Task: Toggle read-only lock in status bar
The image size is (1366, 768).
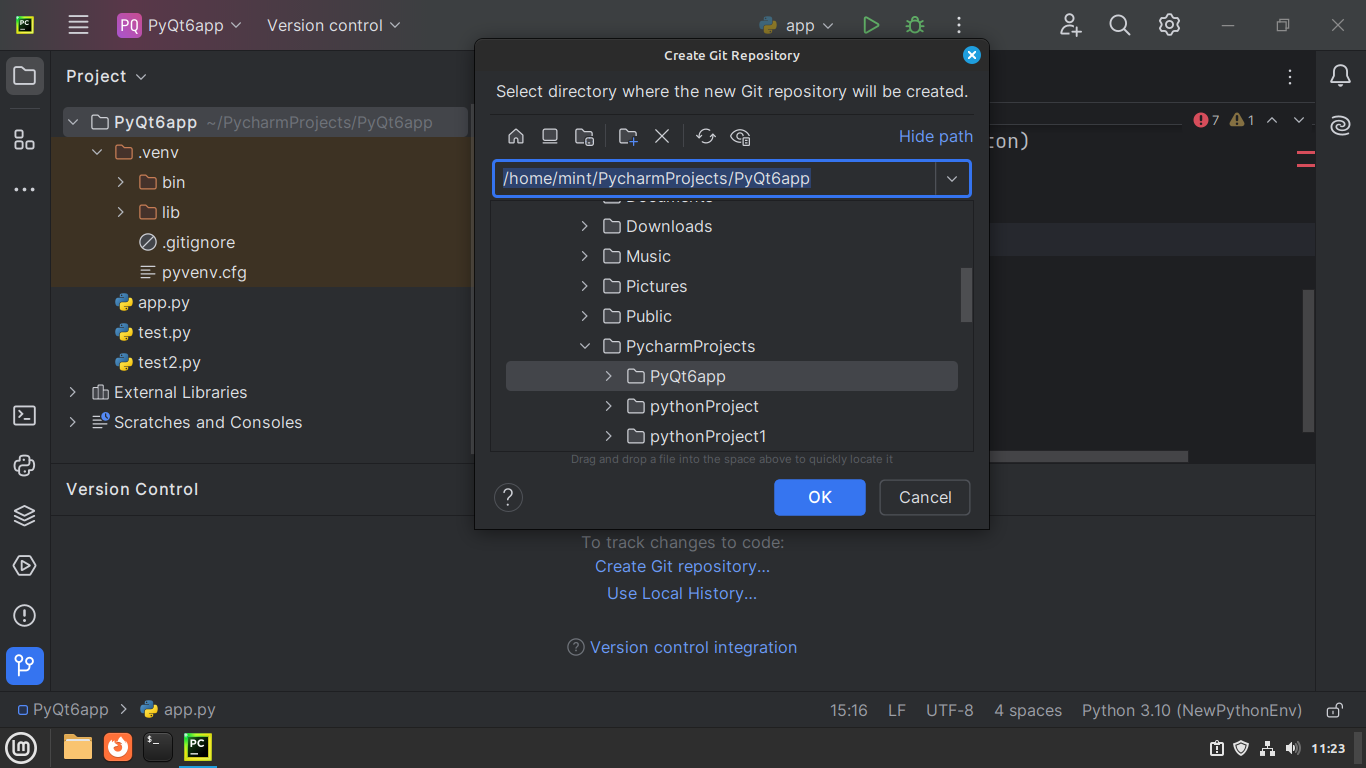Action: (x=1334, y=710)
